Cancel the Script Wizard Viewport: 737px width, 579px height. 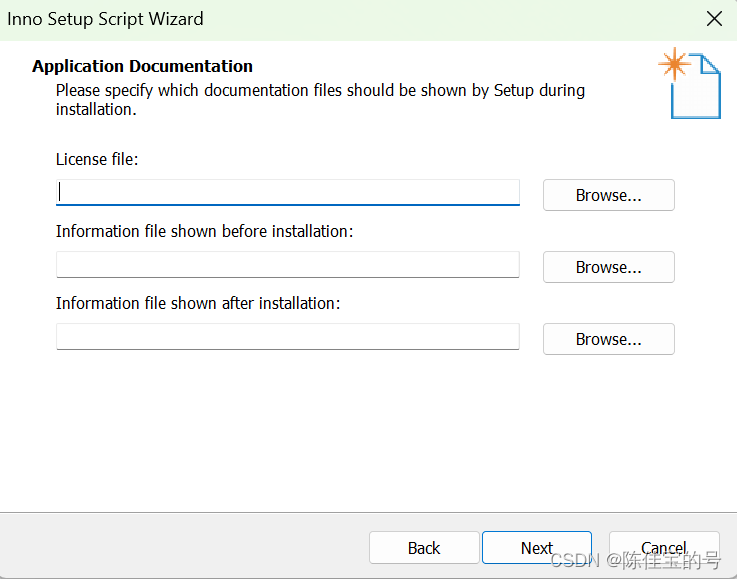click(x=664, y=548)
